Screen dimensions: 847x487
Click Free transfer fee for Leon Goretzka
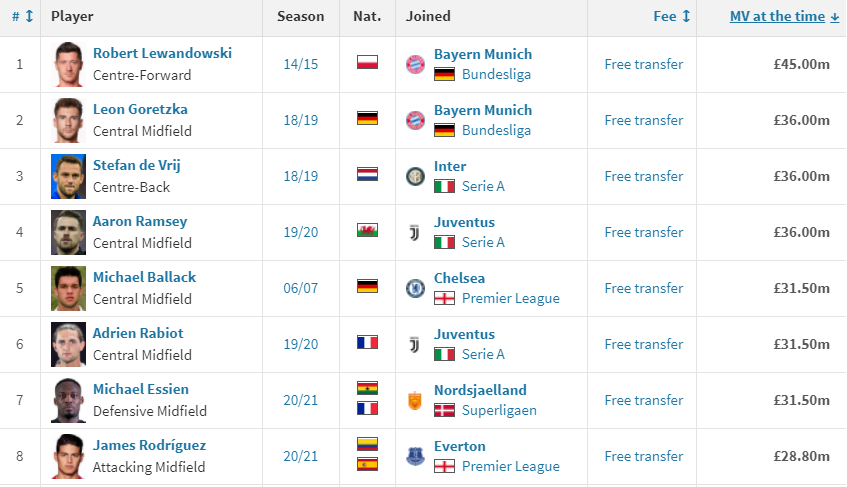pyautogui.click(x=644, y=120)
